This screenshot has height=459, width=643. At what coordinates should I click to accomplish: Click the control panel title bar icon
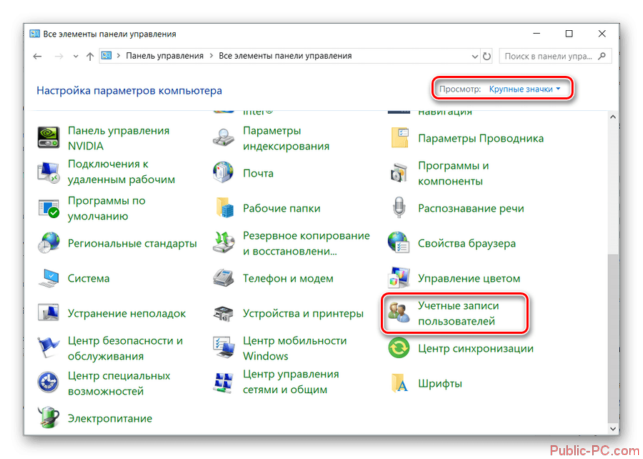34,34
